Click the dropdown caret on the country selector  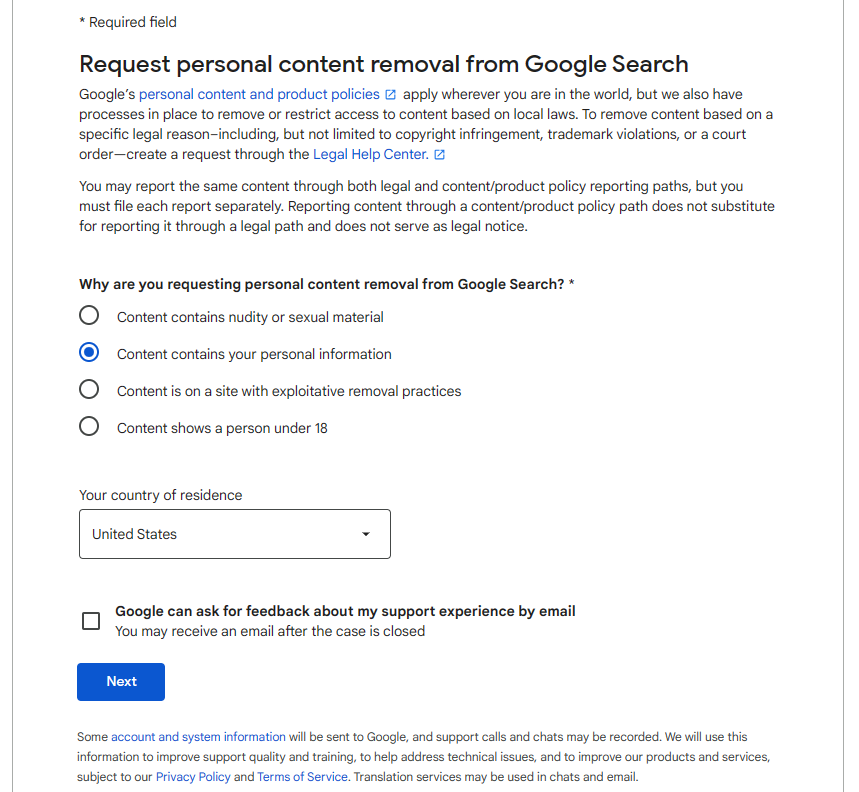click(365, 534)
